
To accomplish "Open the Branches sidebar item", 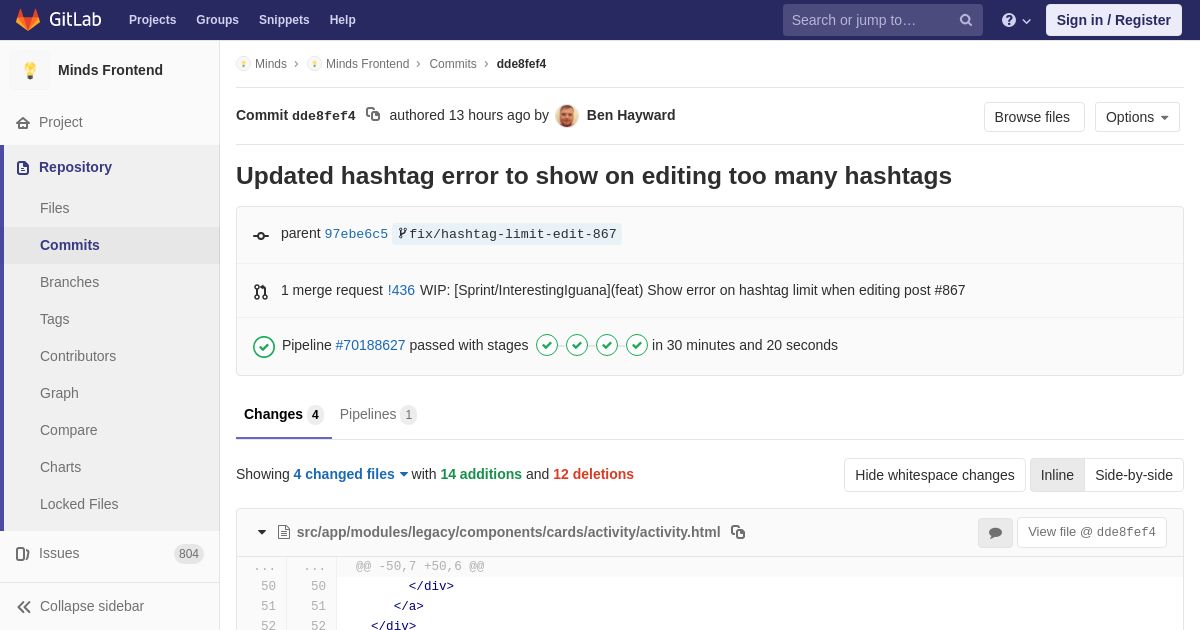I will (x=69, y=282).
